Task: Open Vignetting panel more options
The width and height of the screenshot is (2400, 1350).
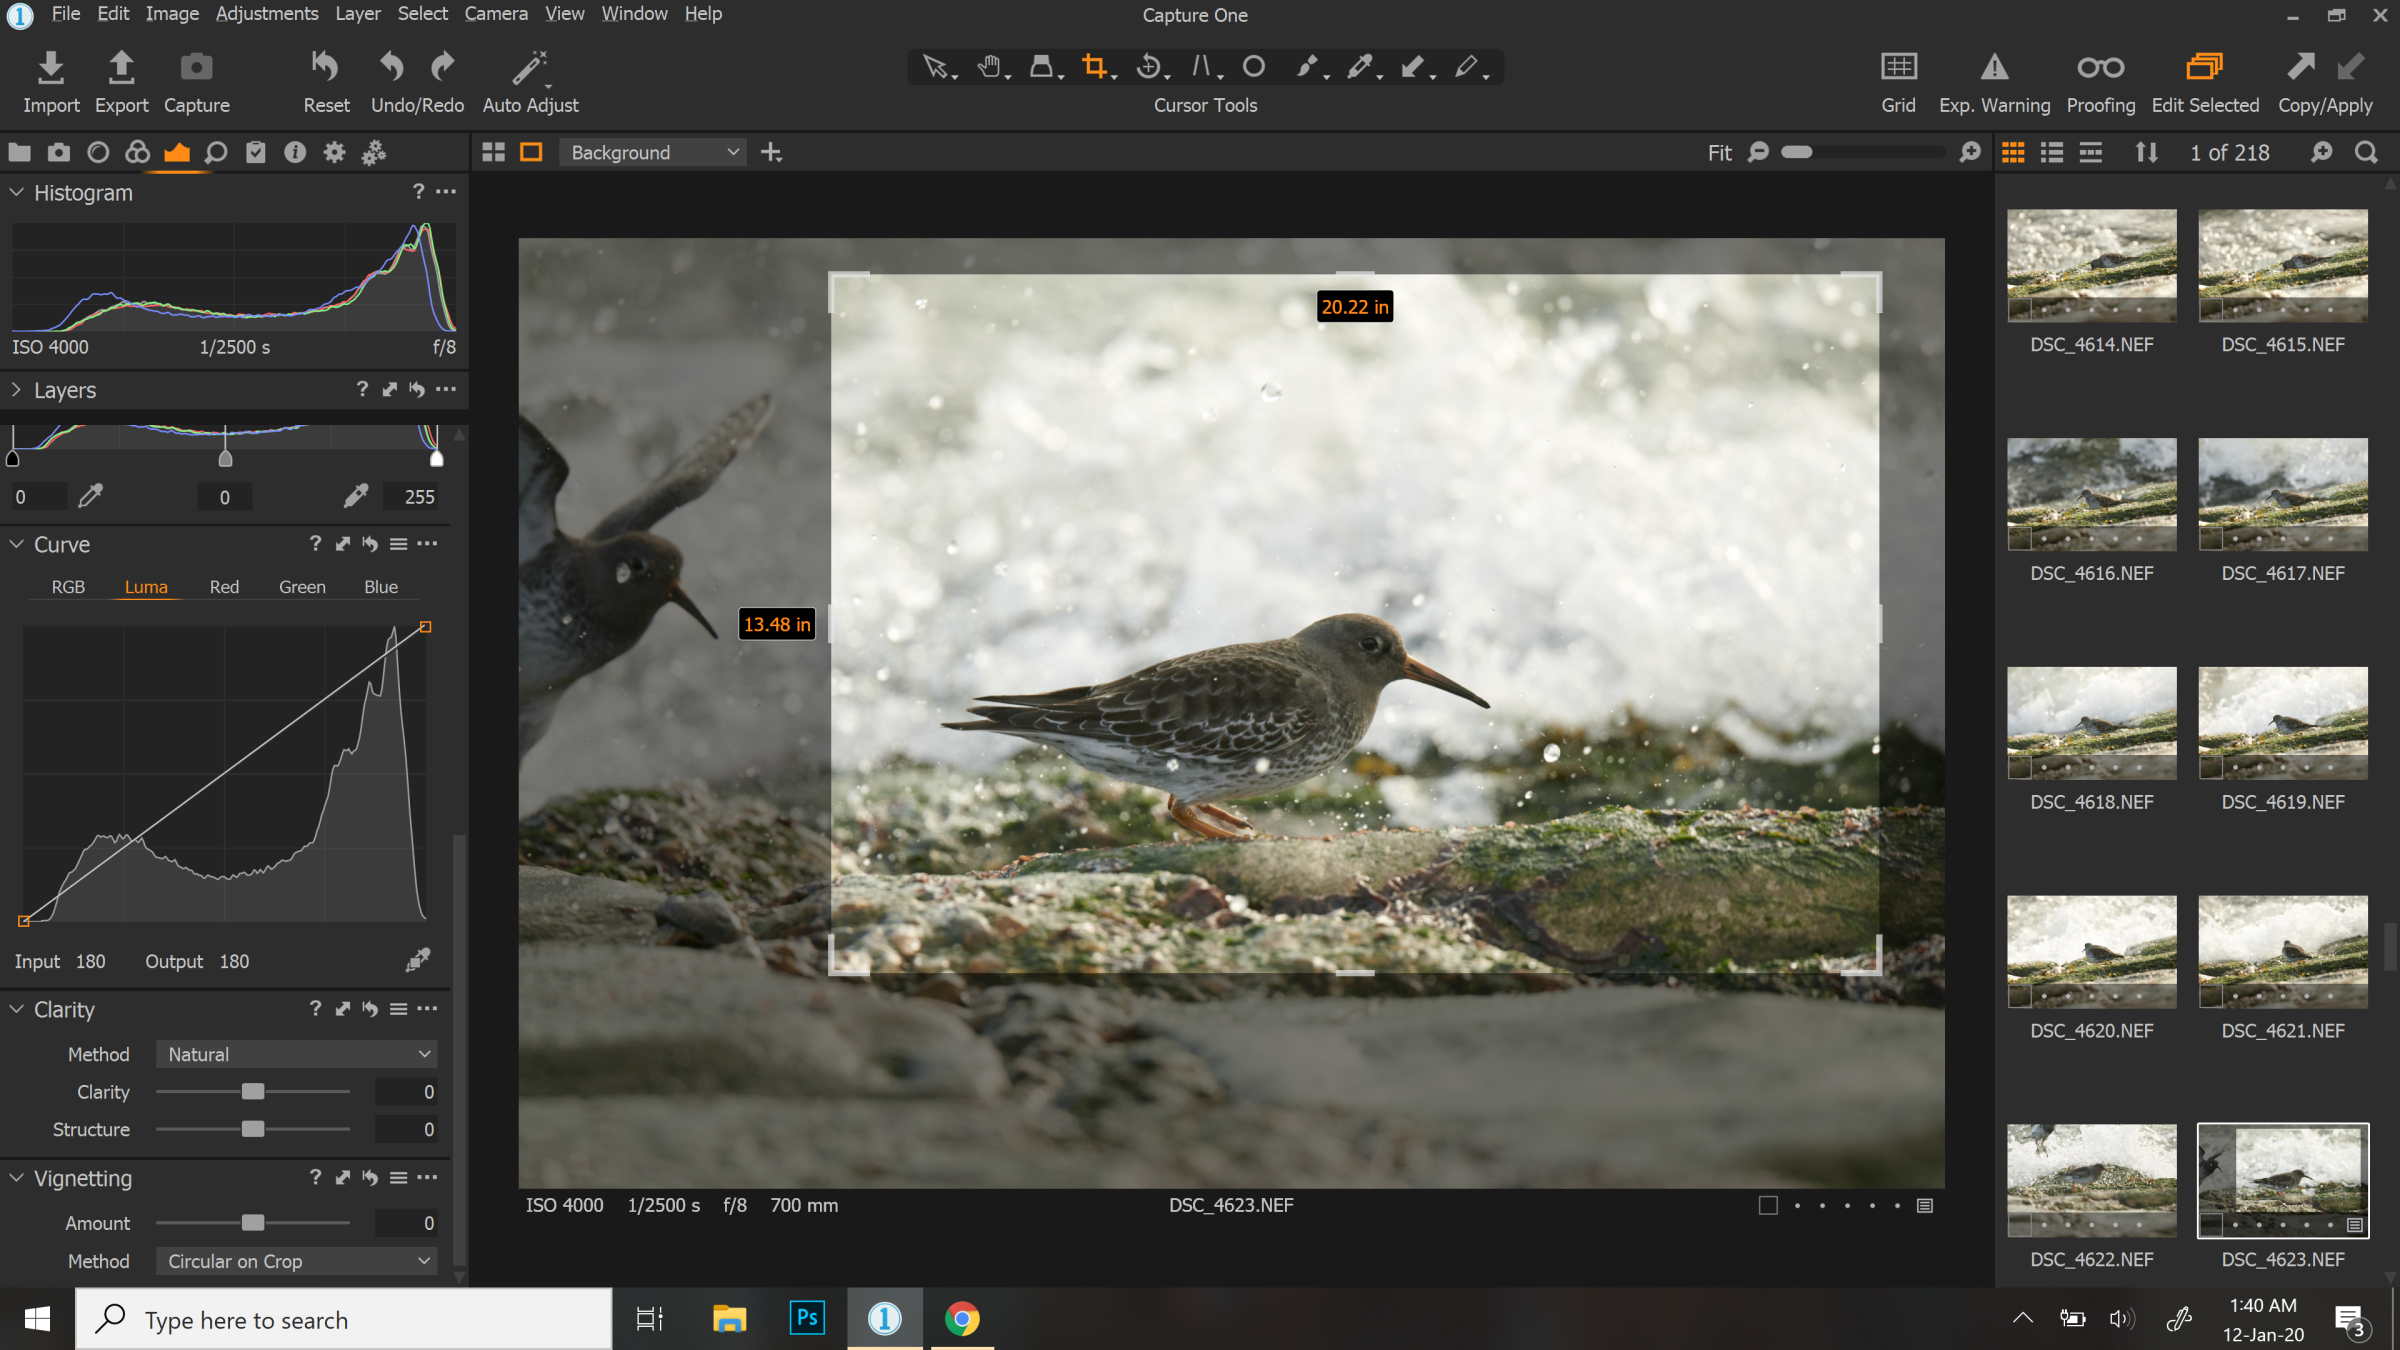Action: click(x=427, y=1177)
